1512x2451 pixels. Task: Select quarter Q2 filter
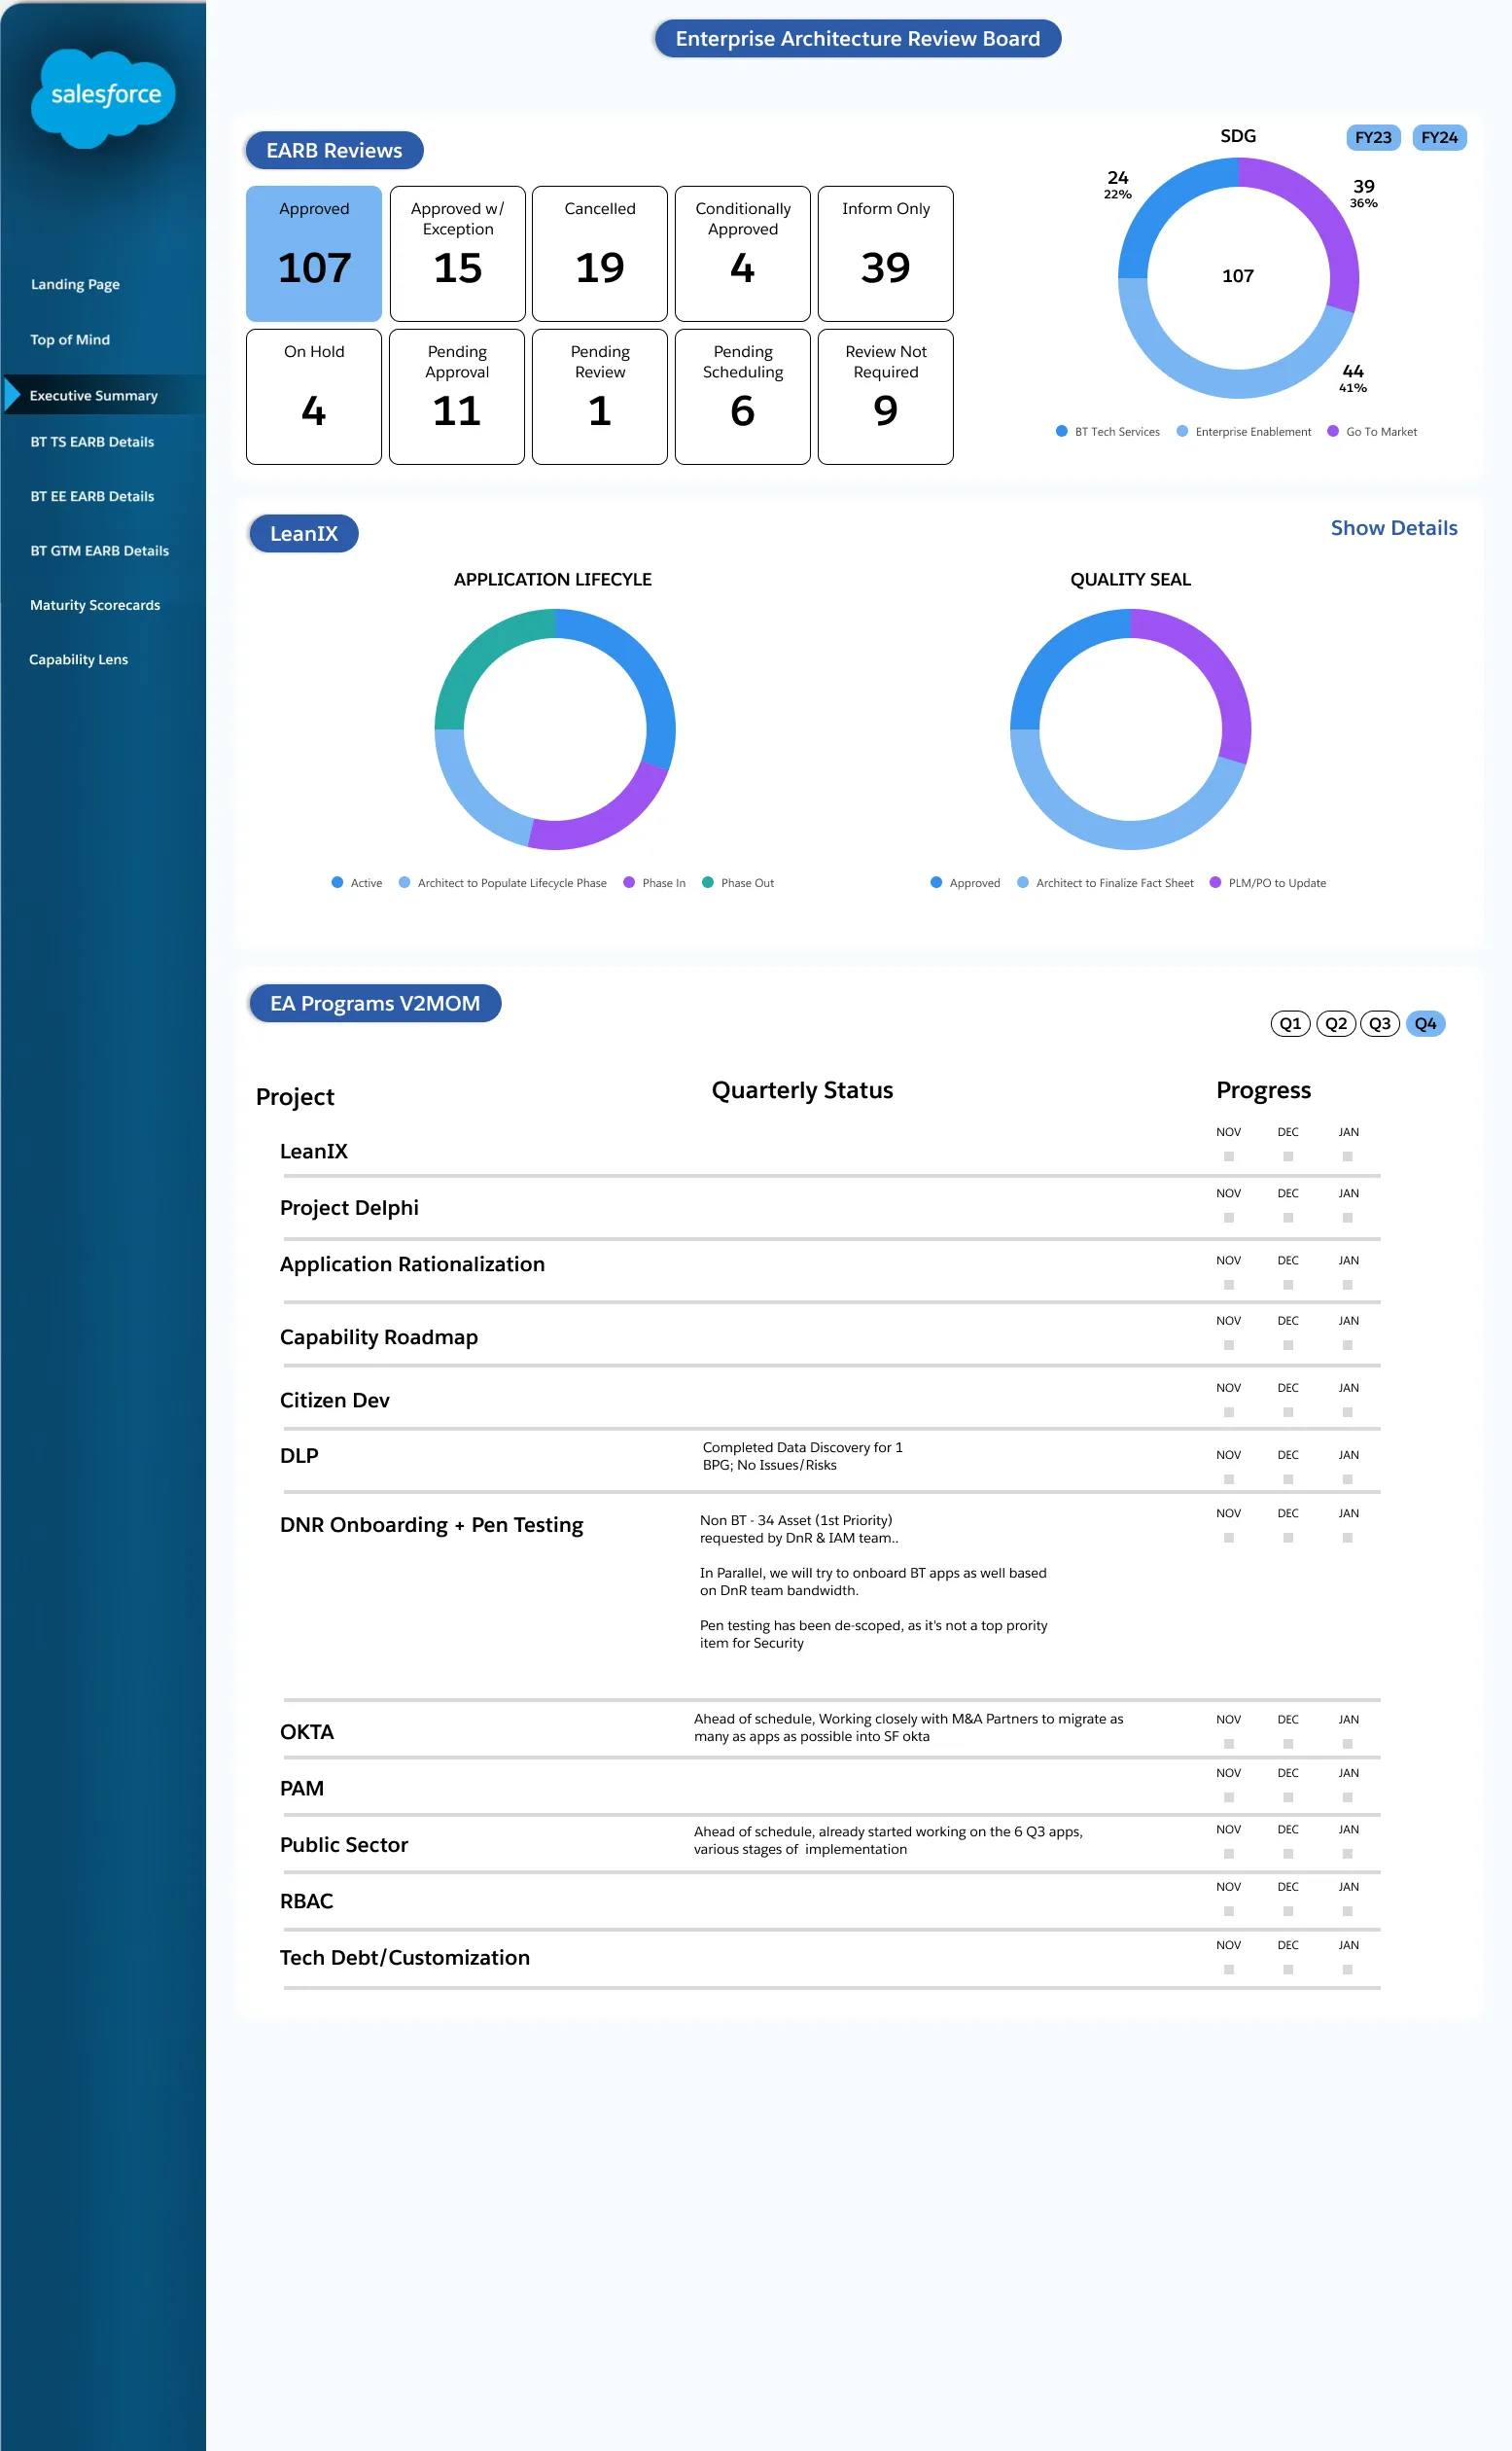point(1336,1023)
